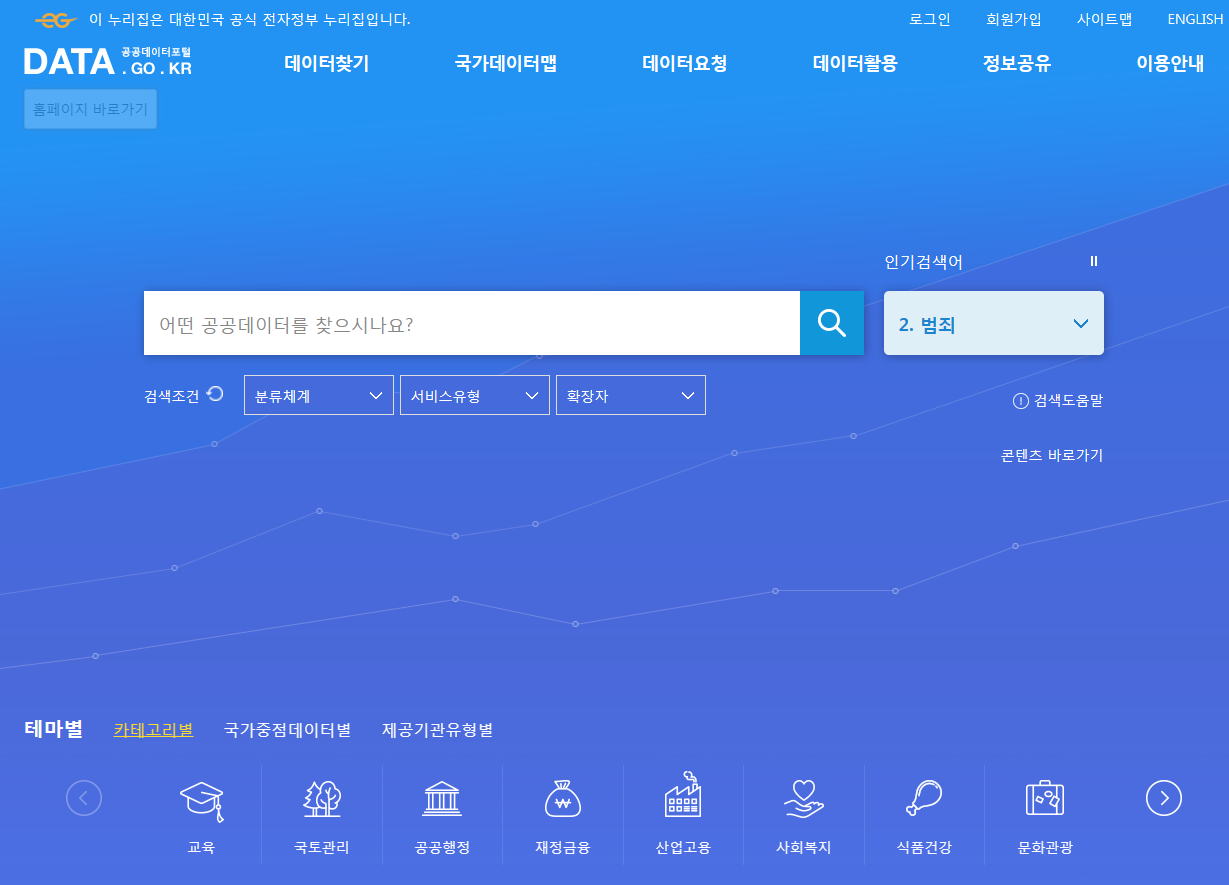Click the magnifier search button

pyautogui.click(x=832, y=323)
